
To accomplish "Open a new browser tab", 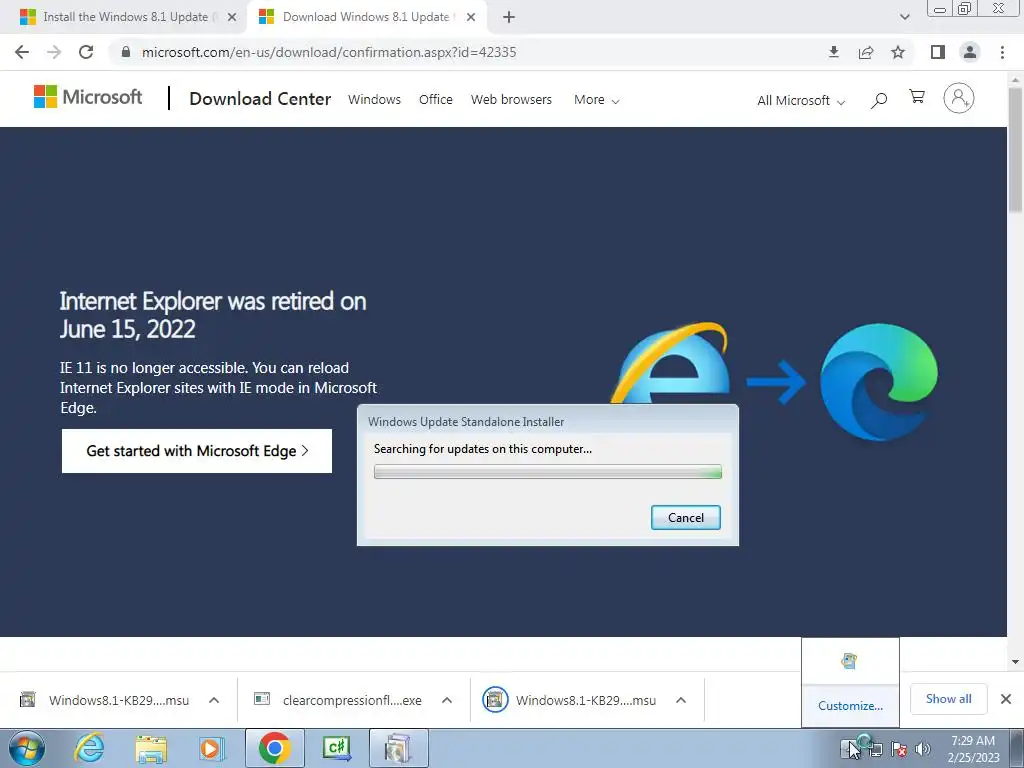I will (509, 17).
